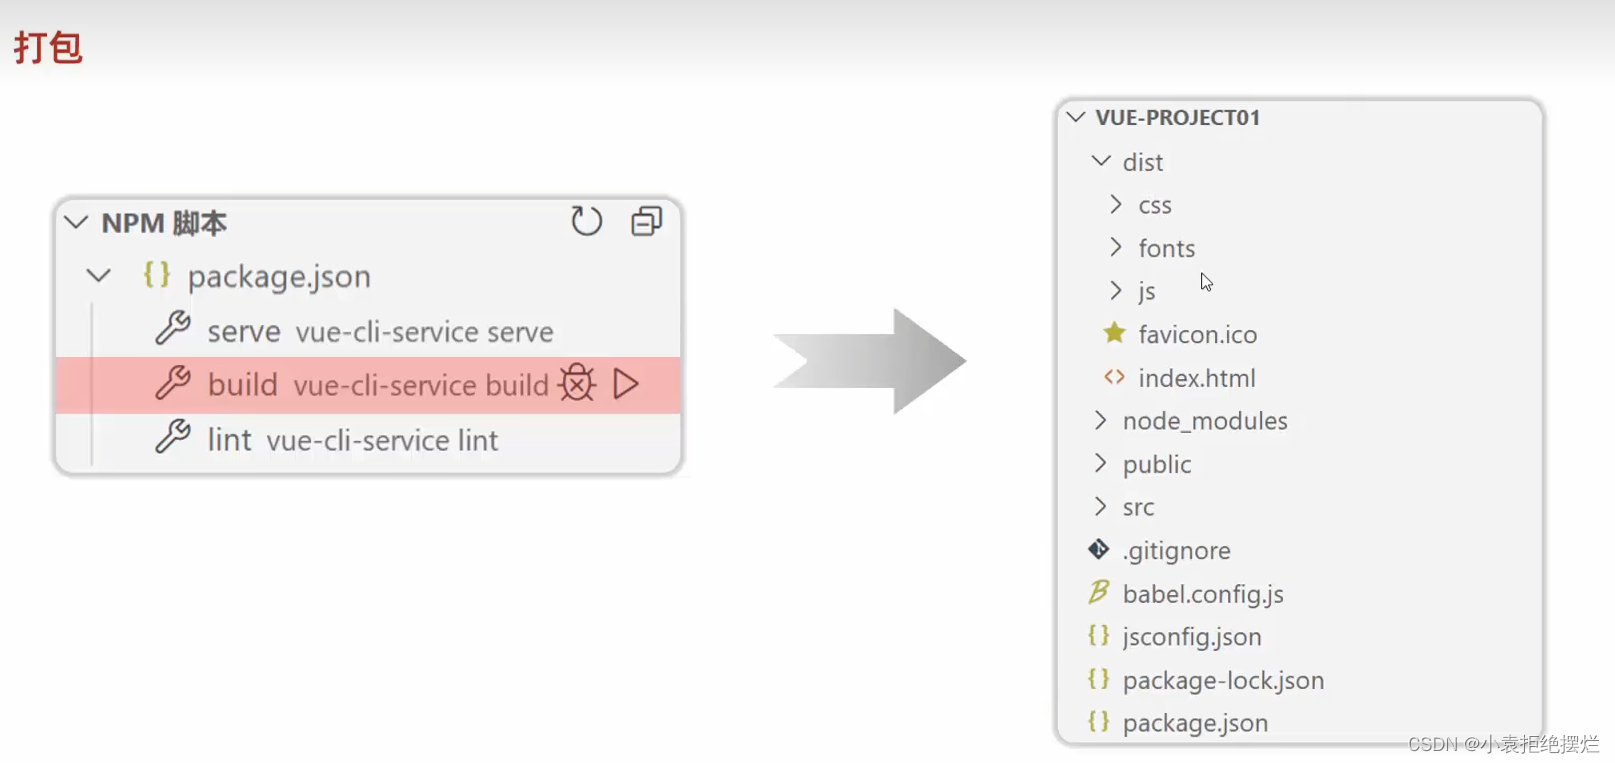Viewport: 1615px width, 763px height.
Task: Select the src folder name
Action: click(1138, 507)
